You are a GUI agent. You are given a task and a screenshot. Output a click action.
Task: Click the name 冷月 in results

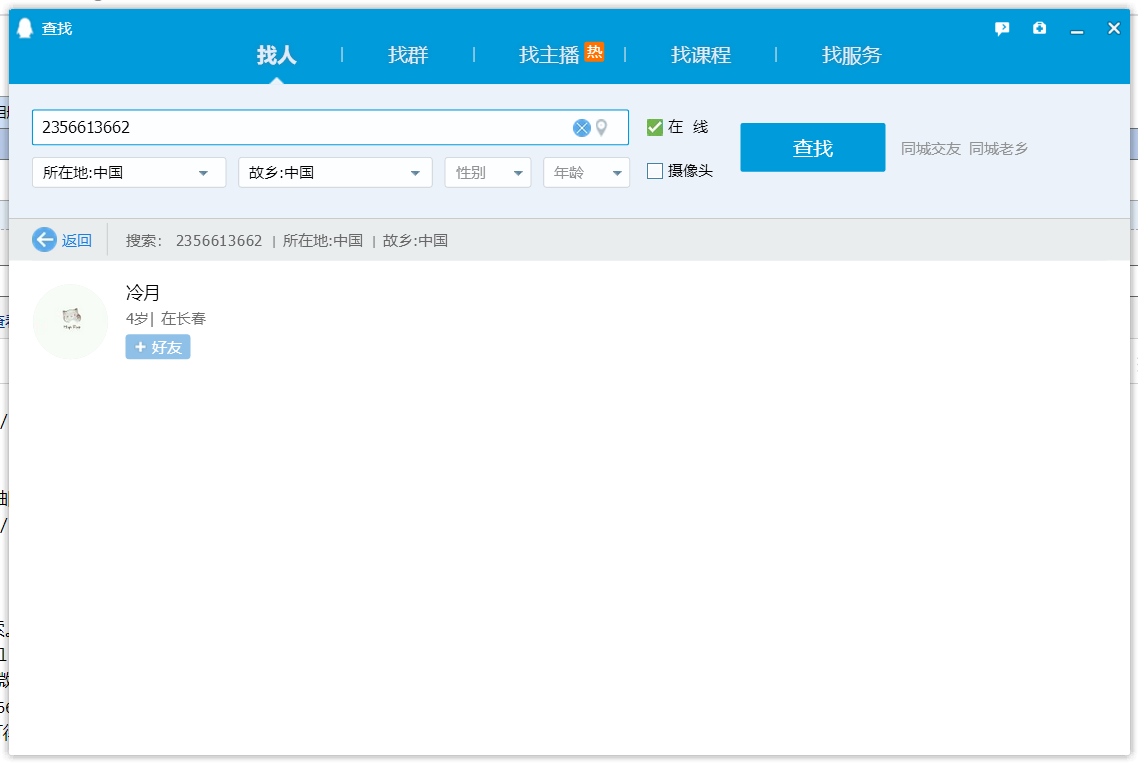pos(142,293)
